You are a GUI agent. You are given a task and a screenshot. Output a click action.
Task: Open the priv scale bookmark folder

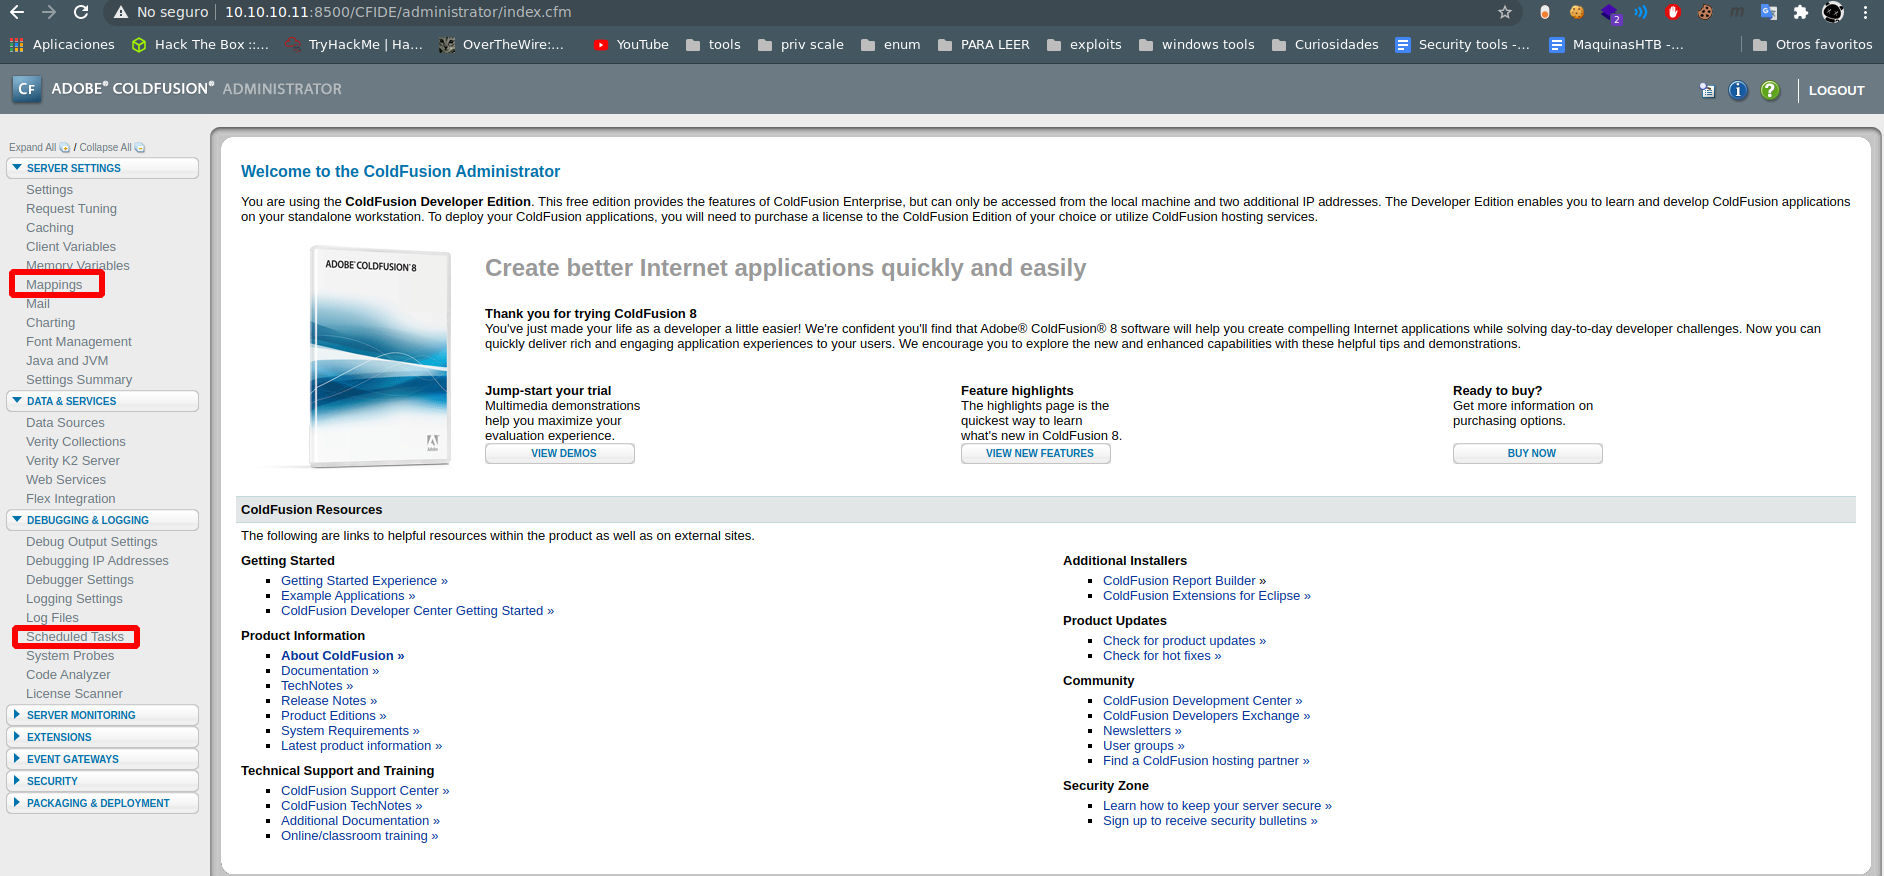(x=800, y=44)
